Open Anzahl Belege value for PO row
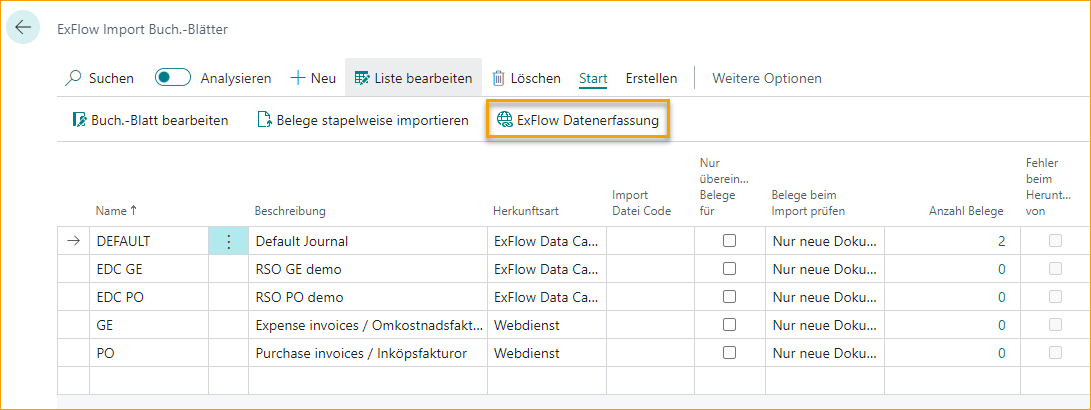Image resolution: width=1091 pixels, height=410 pixels. click(x=1002, y=353)
